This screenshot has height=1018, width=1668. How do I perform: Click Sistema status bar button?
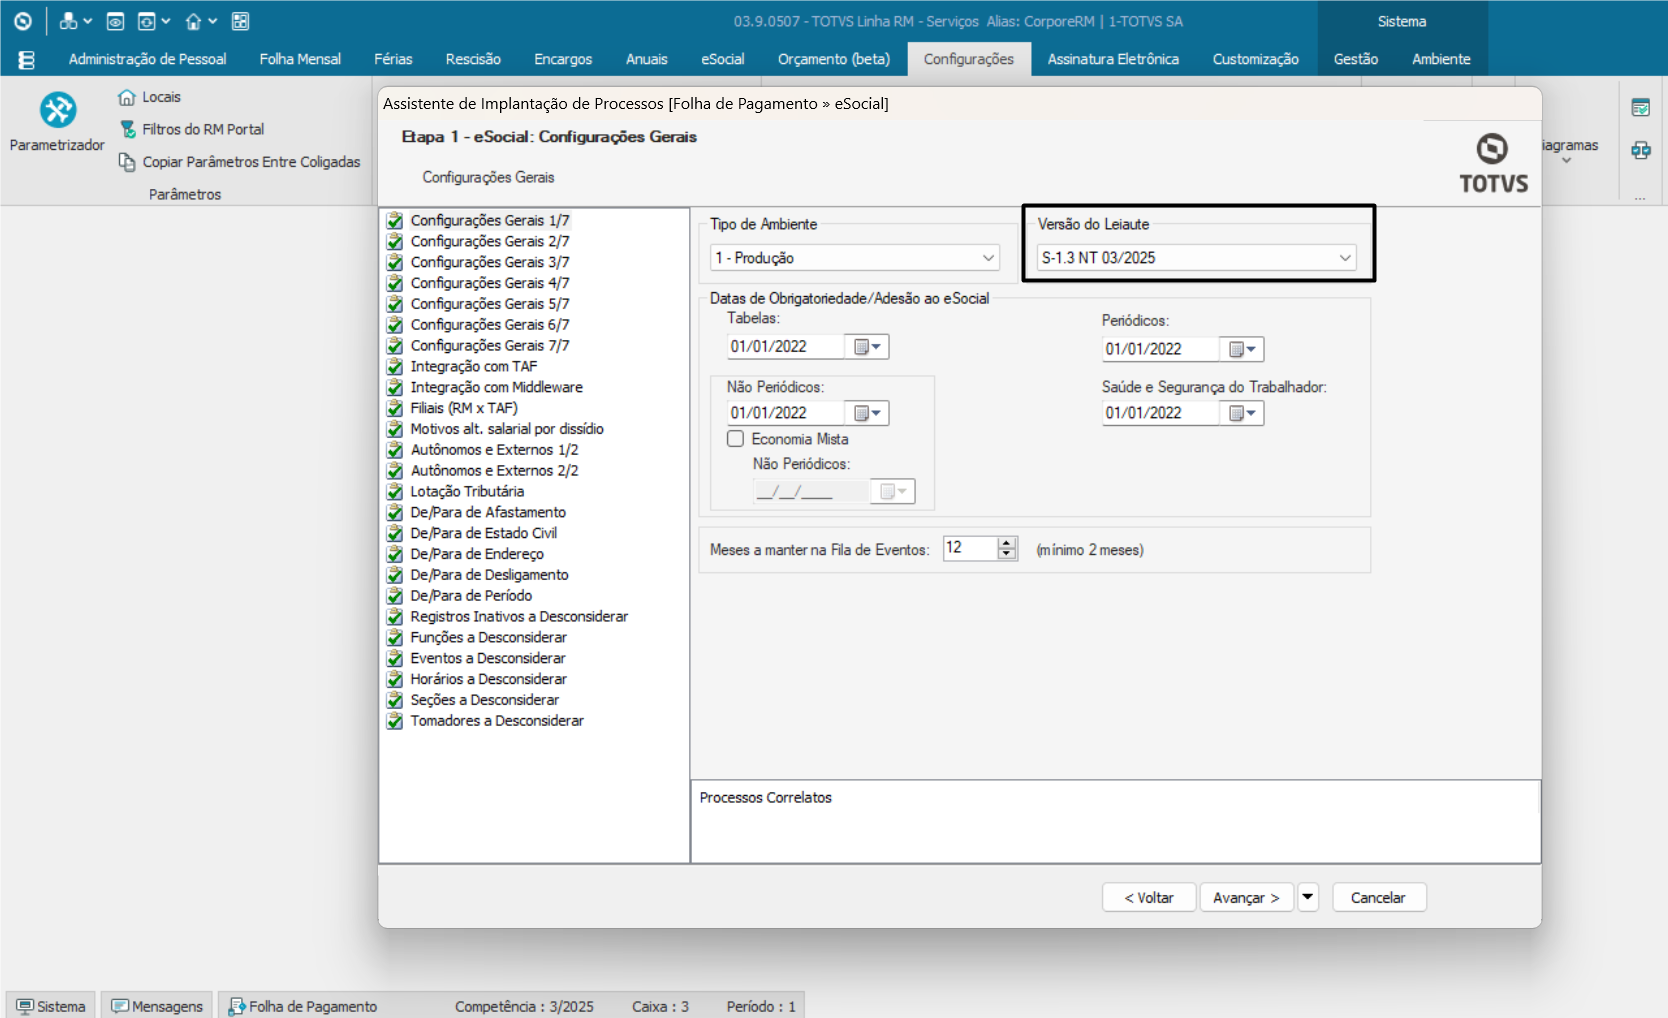(51, 1006)
